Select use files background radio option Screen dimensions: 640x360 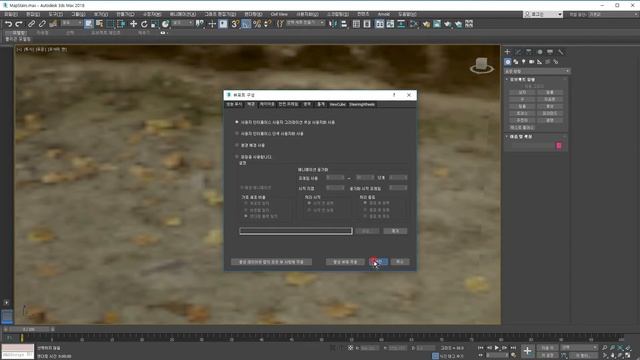pos(237,156)
